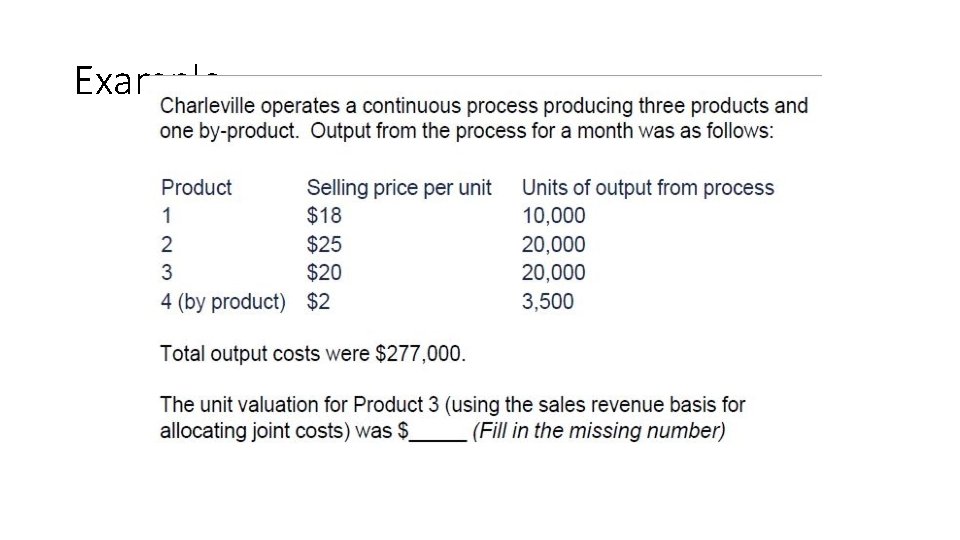Click the $18 selling price
Screen dimensions: 960x540
(324, 215)
